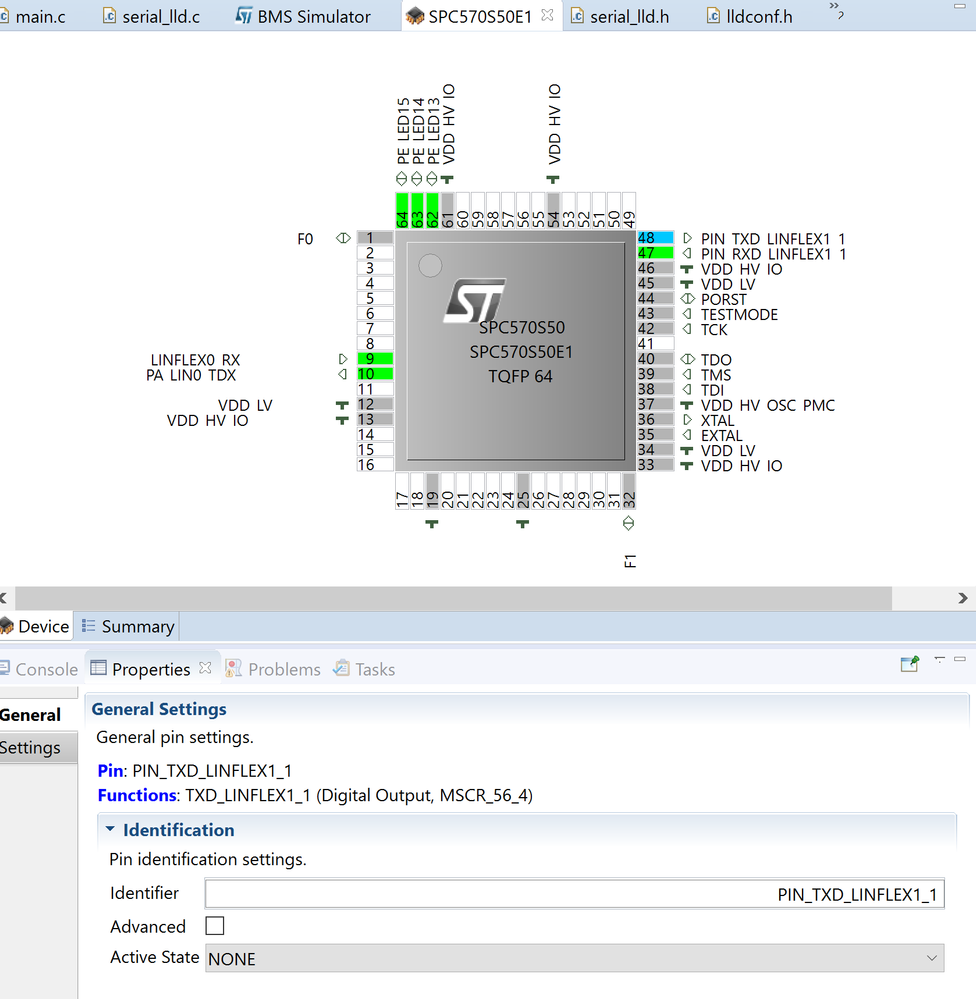Open the Tasks view tab
This screenshot has height=999, width=976.
tap(364, 669)
